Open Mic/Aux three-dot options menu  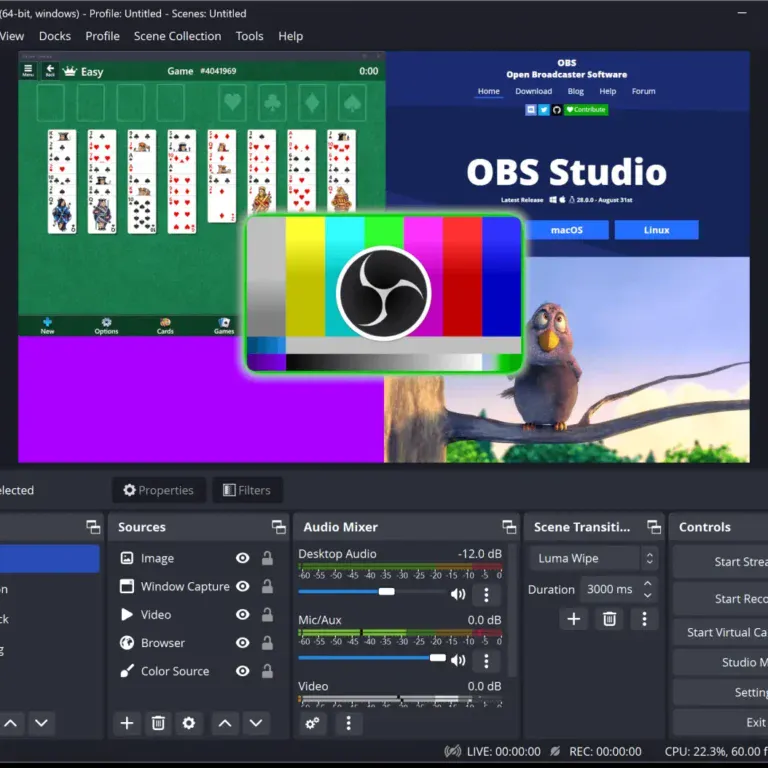tap(486, 660)
